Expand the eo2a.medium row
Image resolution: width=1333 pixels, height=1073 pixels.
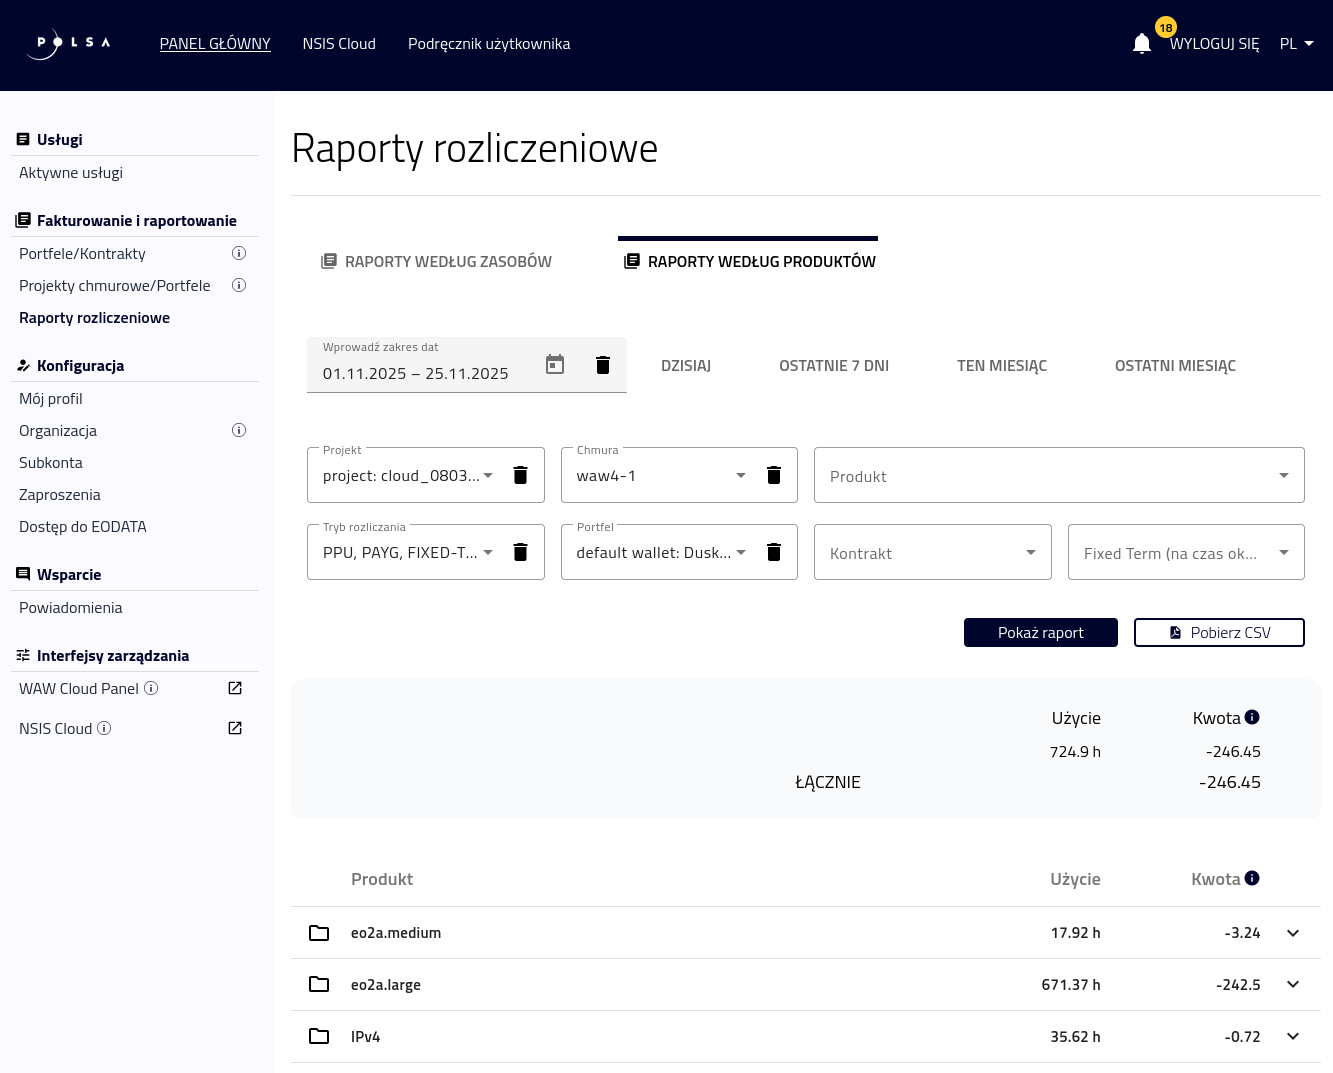click(1293, 933)
